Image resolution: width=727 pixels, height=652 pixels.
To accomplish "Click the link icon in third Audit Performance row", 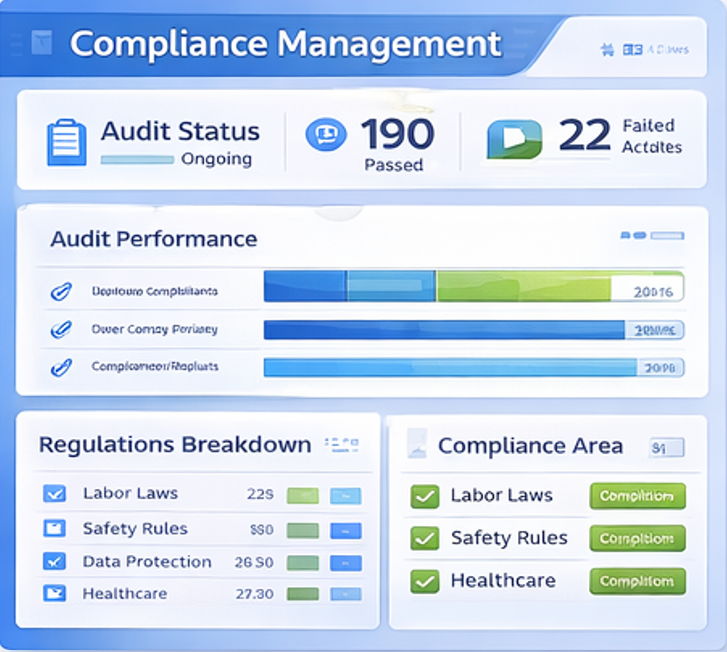I will coord(61,367).
